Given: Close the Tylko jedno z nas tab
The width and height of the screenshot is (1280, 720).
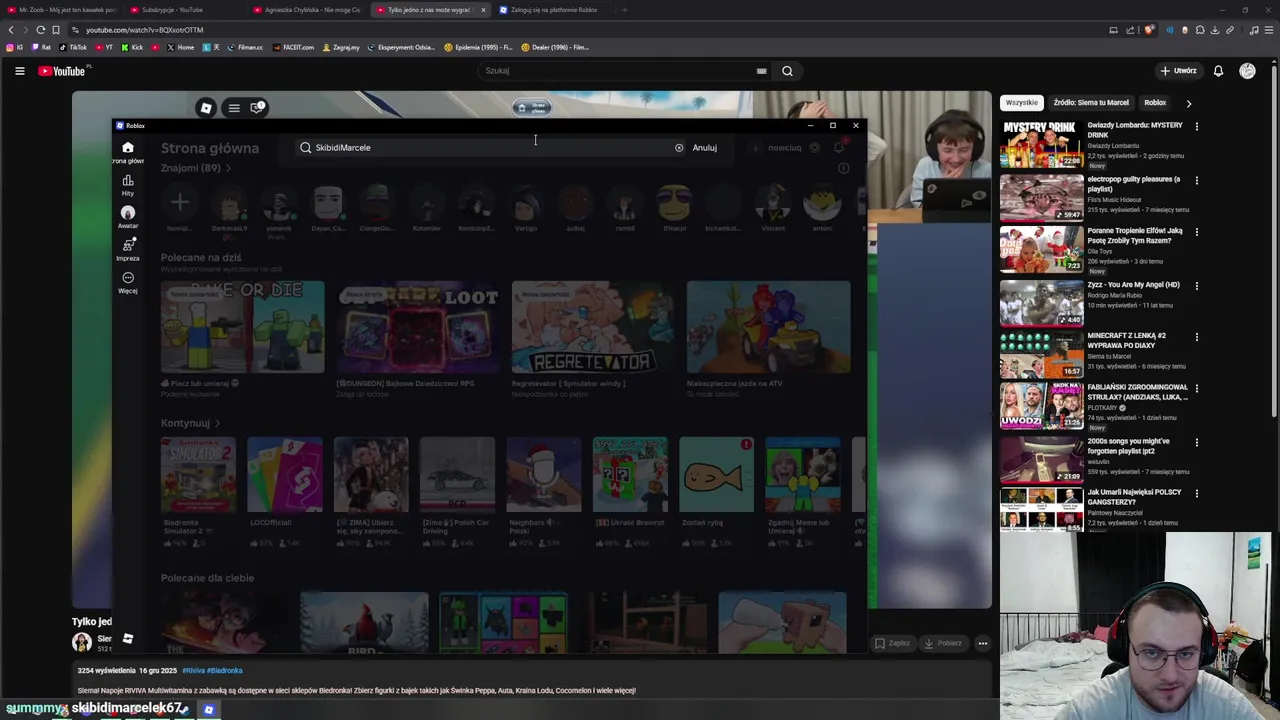Looking at the screenshot, I should [x=483, y=10].
